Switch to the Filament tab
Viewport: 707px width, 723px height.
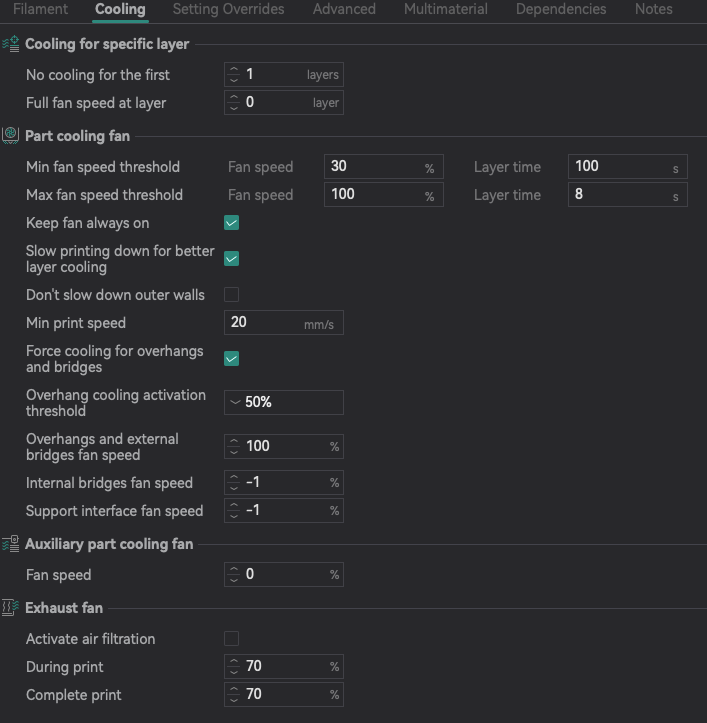[41, 9]
